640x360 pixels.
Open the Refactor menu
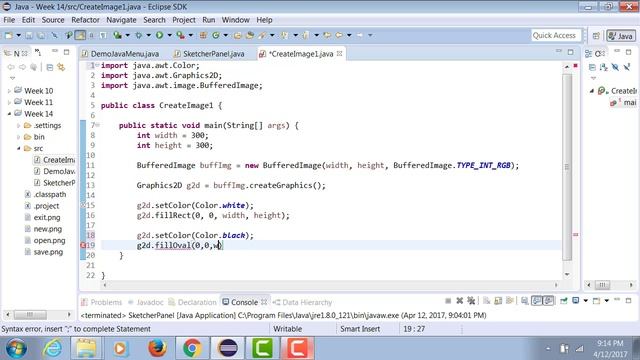click(x=85, y=20)
